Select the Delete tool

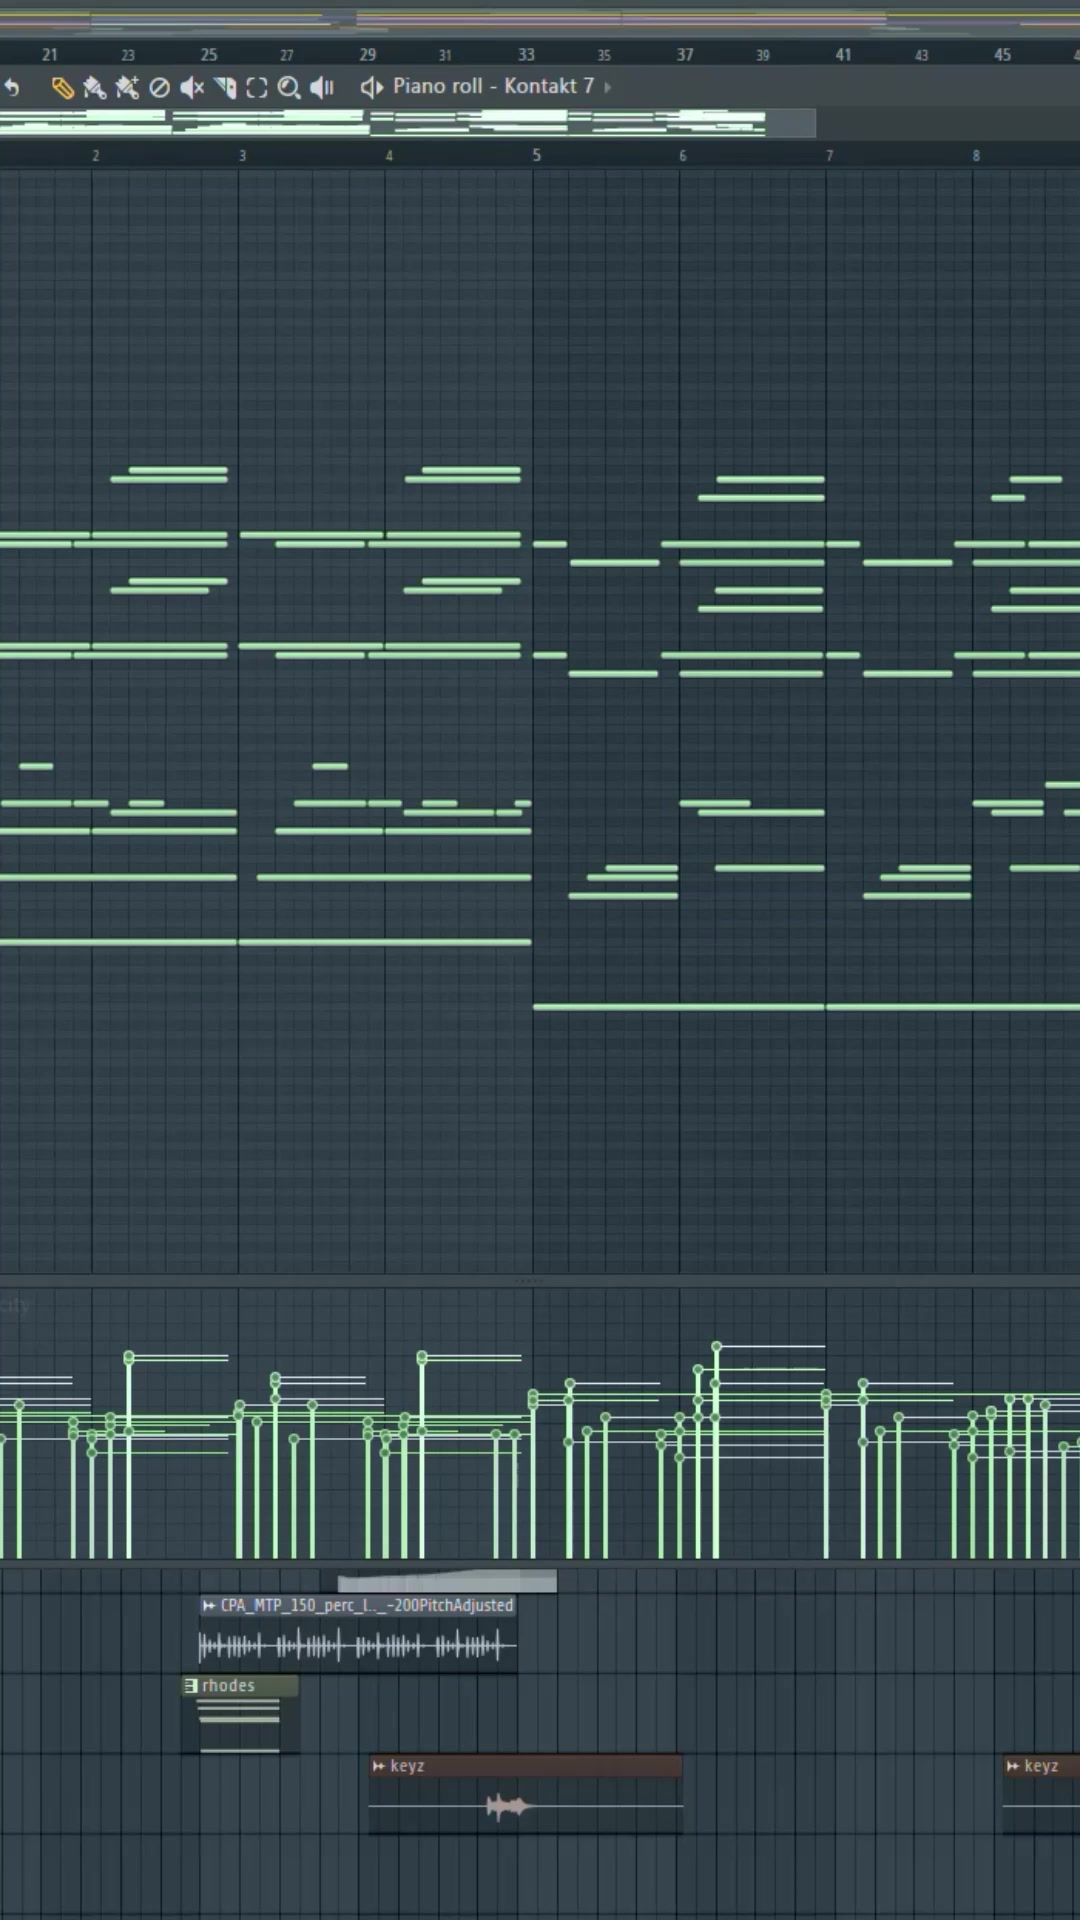coord(159,88)
